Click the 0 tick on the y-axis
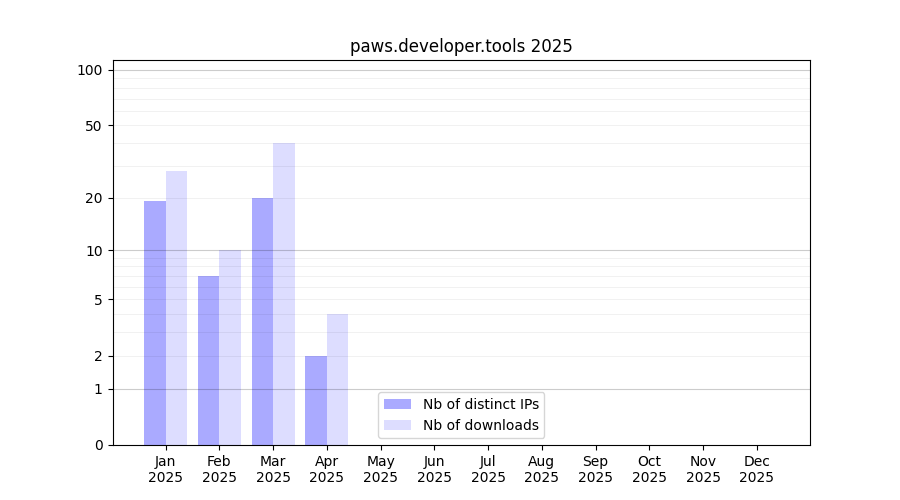The width and height of the screenshot is (900, 500). point(98,445)
